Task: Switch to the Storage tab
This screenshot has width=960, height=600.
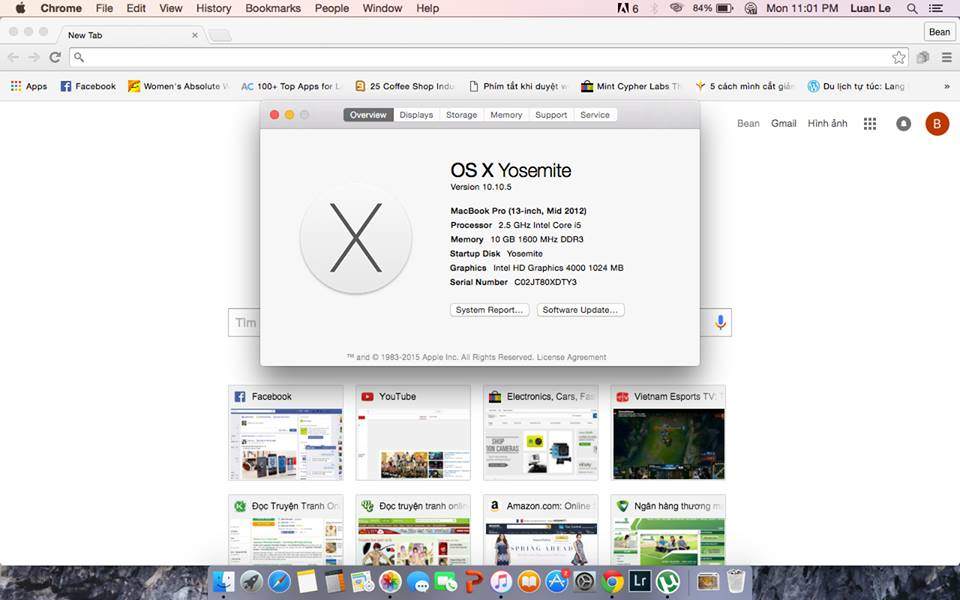Action: [x=461, y=115]
